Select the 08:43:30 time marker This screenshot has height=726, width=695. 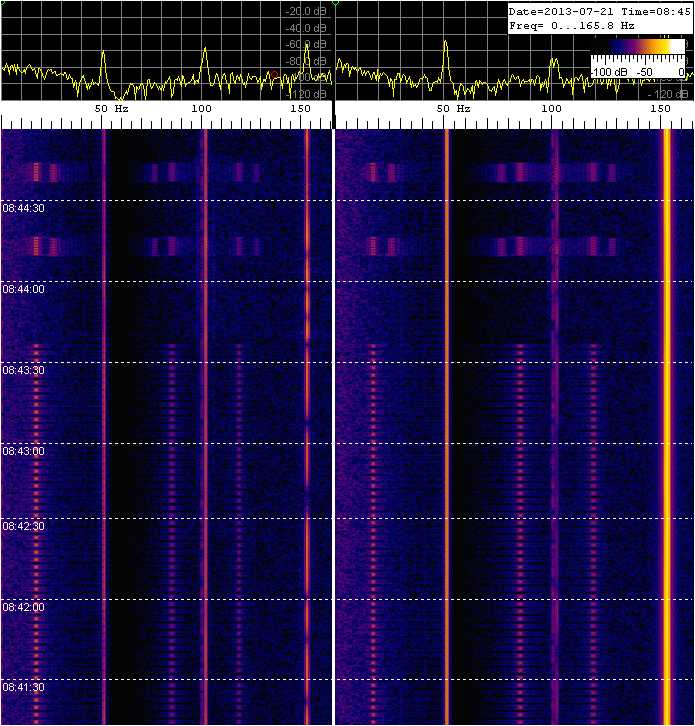click(23, 370)
